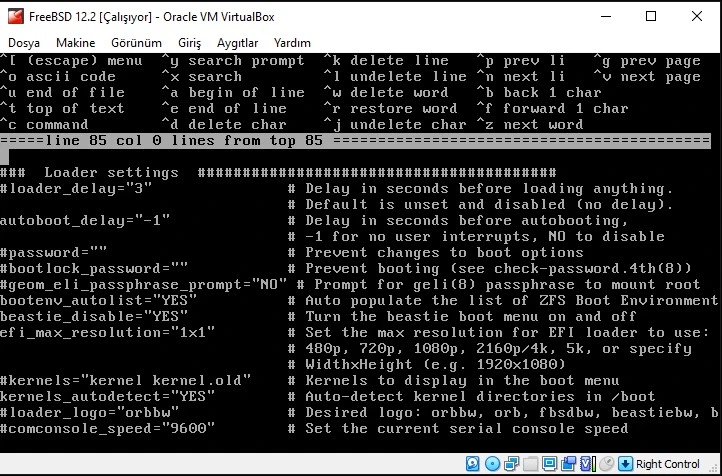Click the ^g prev page help entry
The image size is (722, 476).
tap(647, 60)
